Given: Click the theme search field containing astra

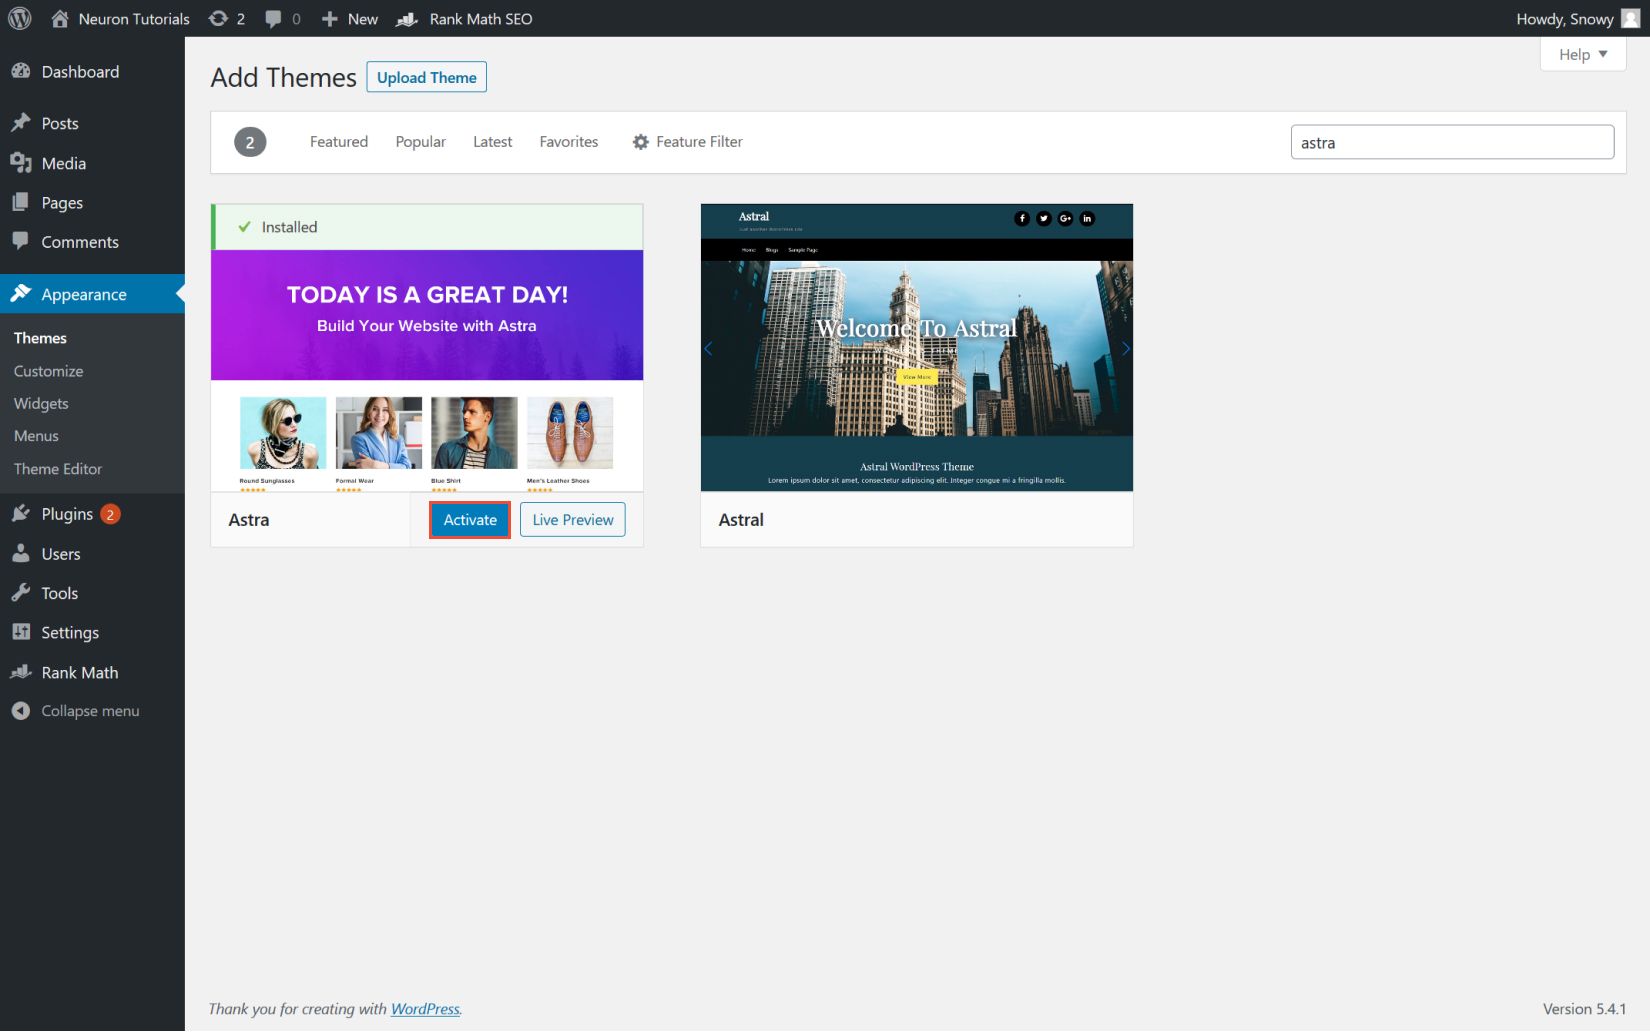Looking at the screenshot, I should point(1452,142).
